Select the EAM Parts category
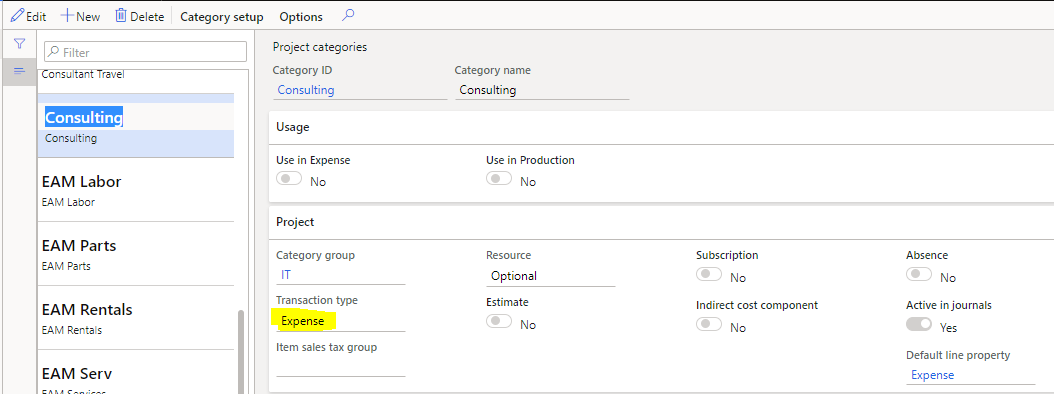 coord(136,254)
